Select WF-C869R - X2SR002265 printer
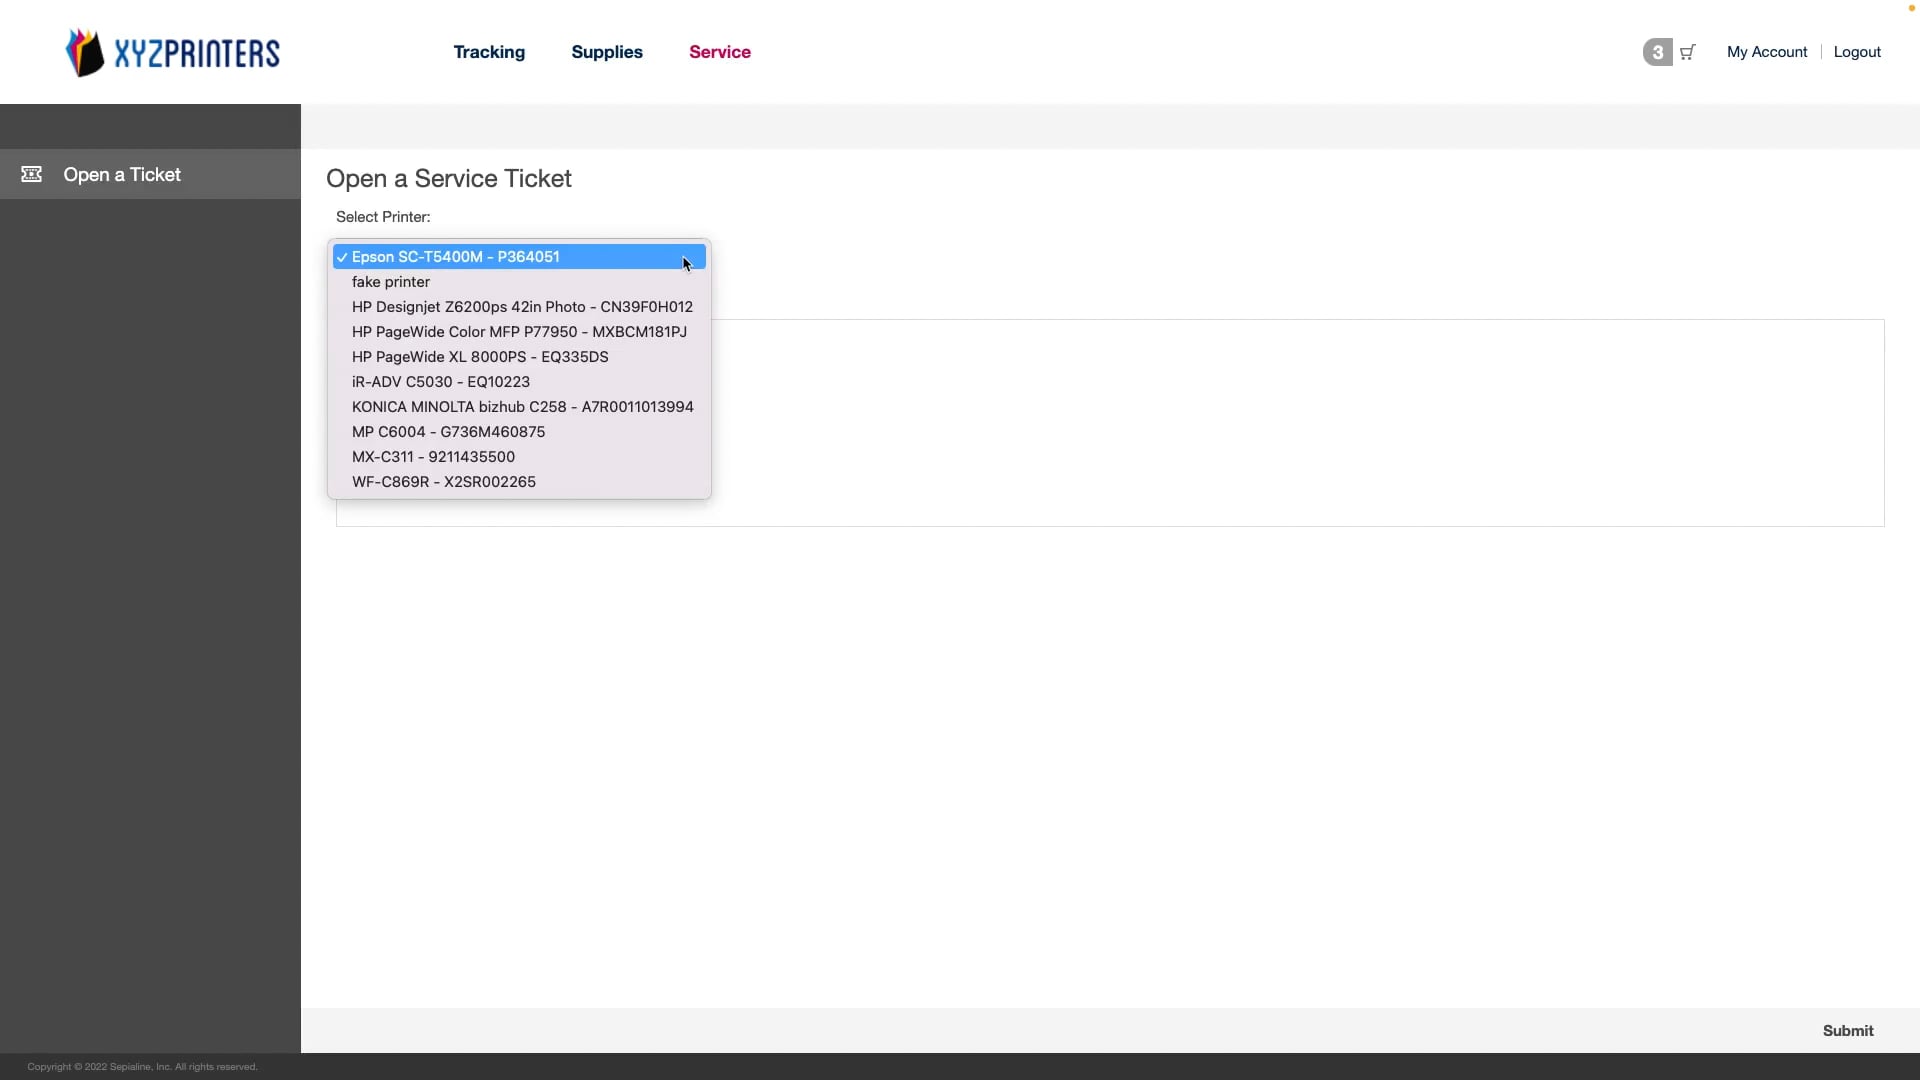This screenshot has height=1080, width=1920. point(444,481)
